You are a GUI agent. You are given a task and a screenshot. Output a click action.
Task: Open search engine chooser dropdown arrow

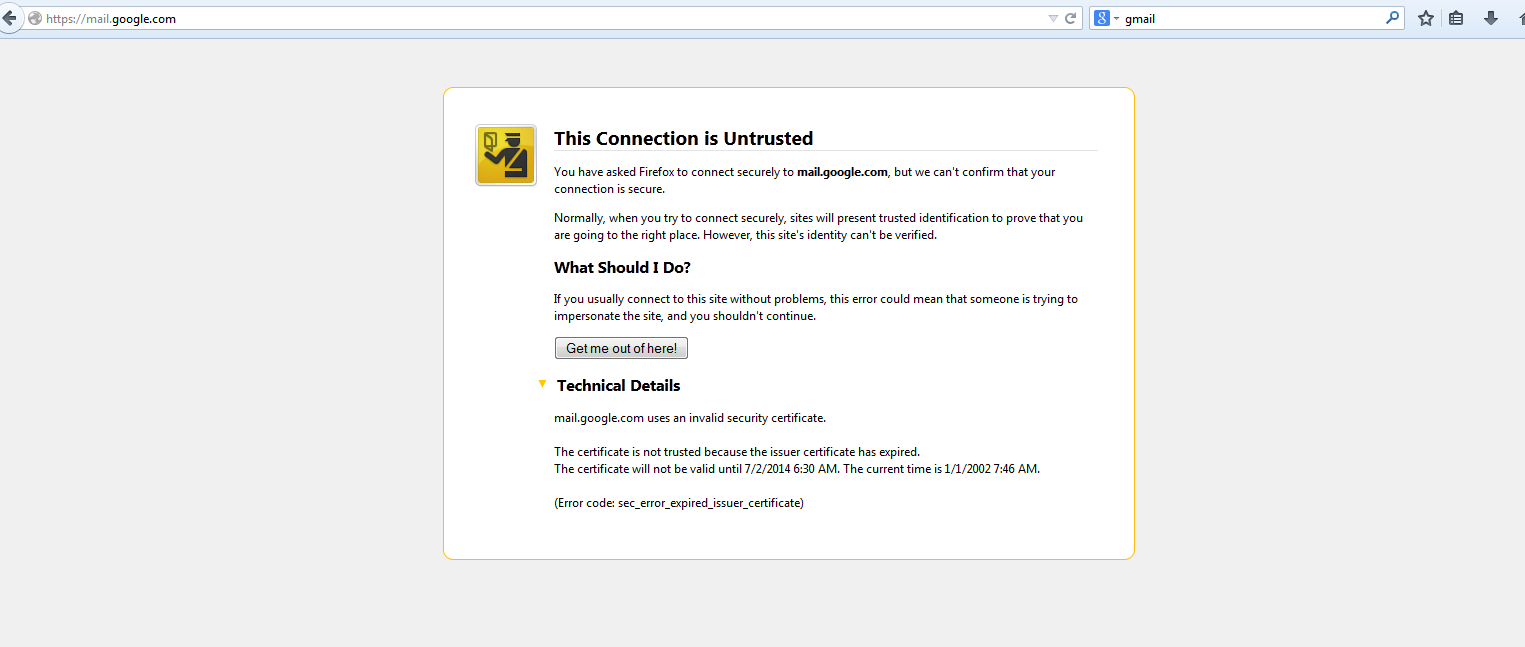click(x=1116, y=19)
